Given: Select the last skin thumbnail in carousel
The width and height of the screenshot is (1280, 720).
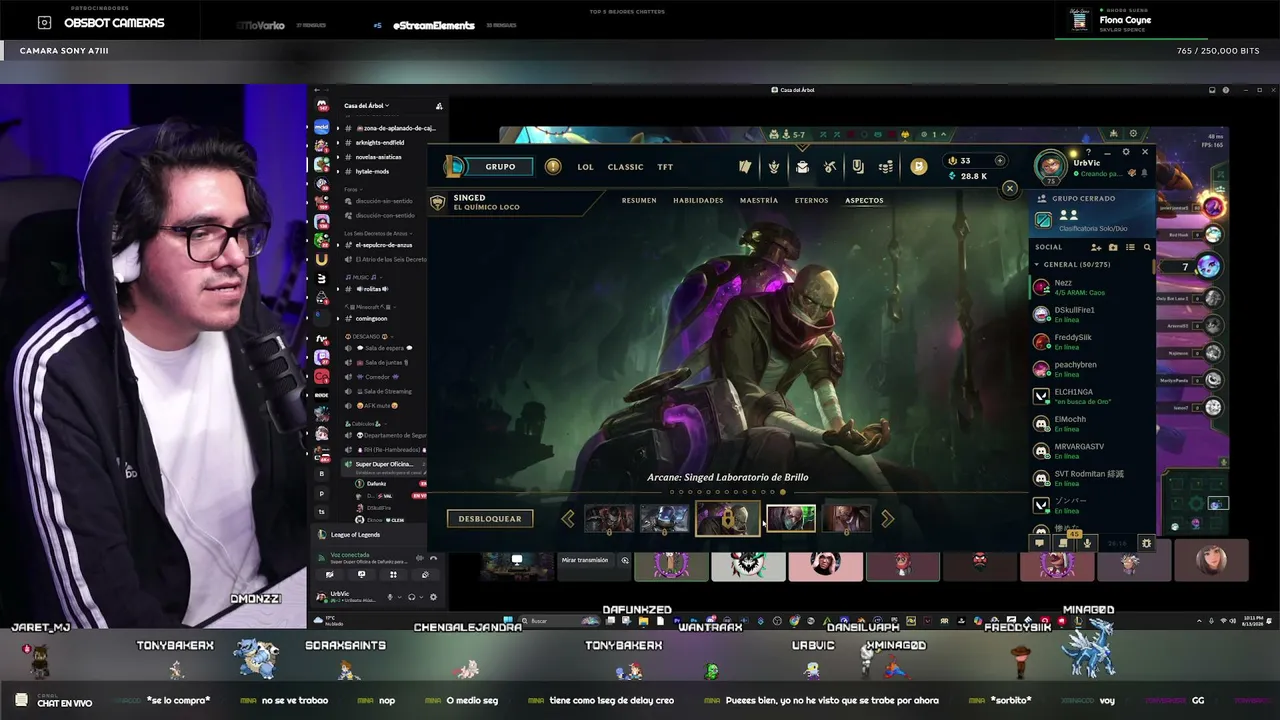Looking at the screenshot, I should 847,519.
